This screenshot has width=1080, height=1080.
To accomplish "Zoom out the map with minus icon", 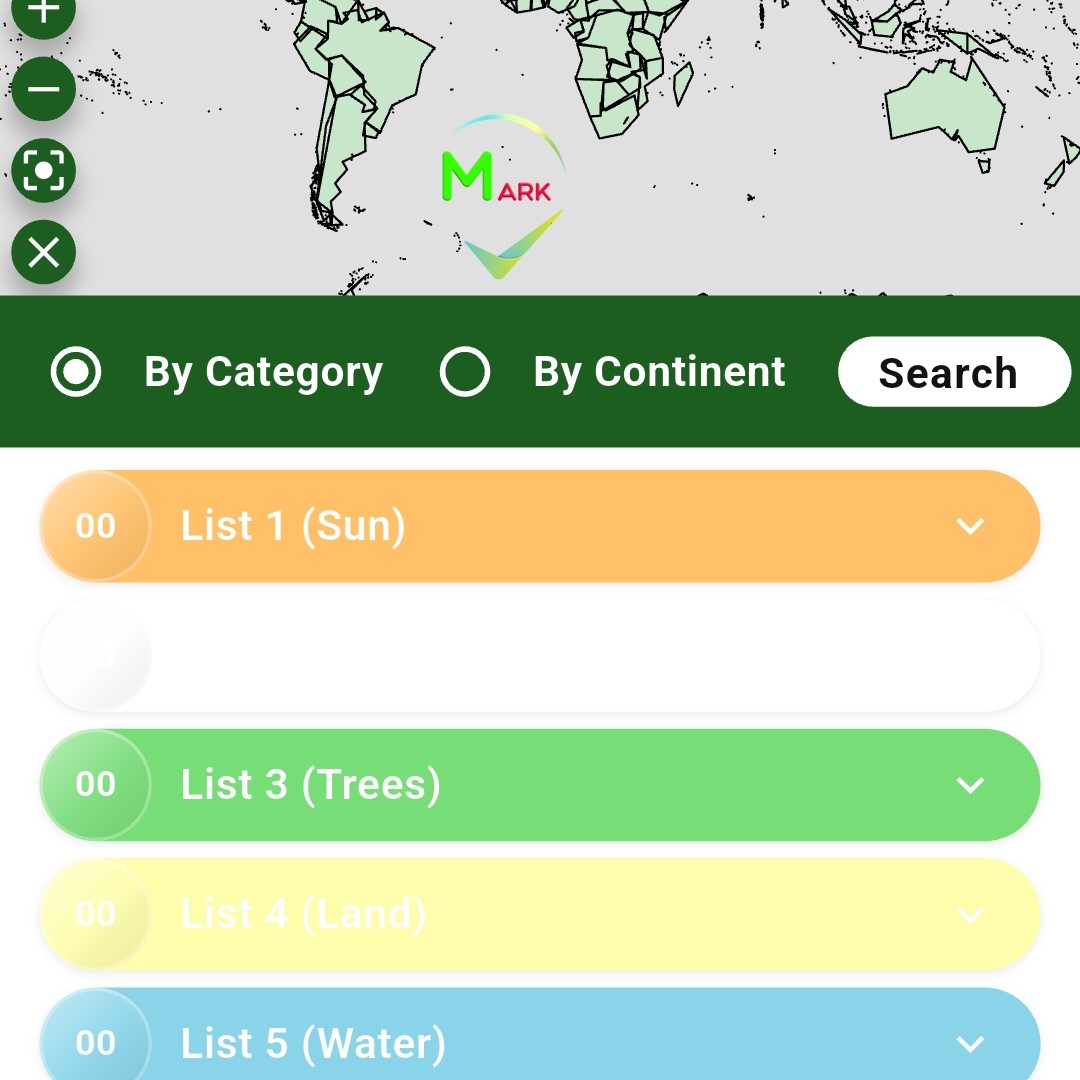I will pos(44,89).
